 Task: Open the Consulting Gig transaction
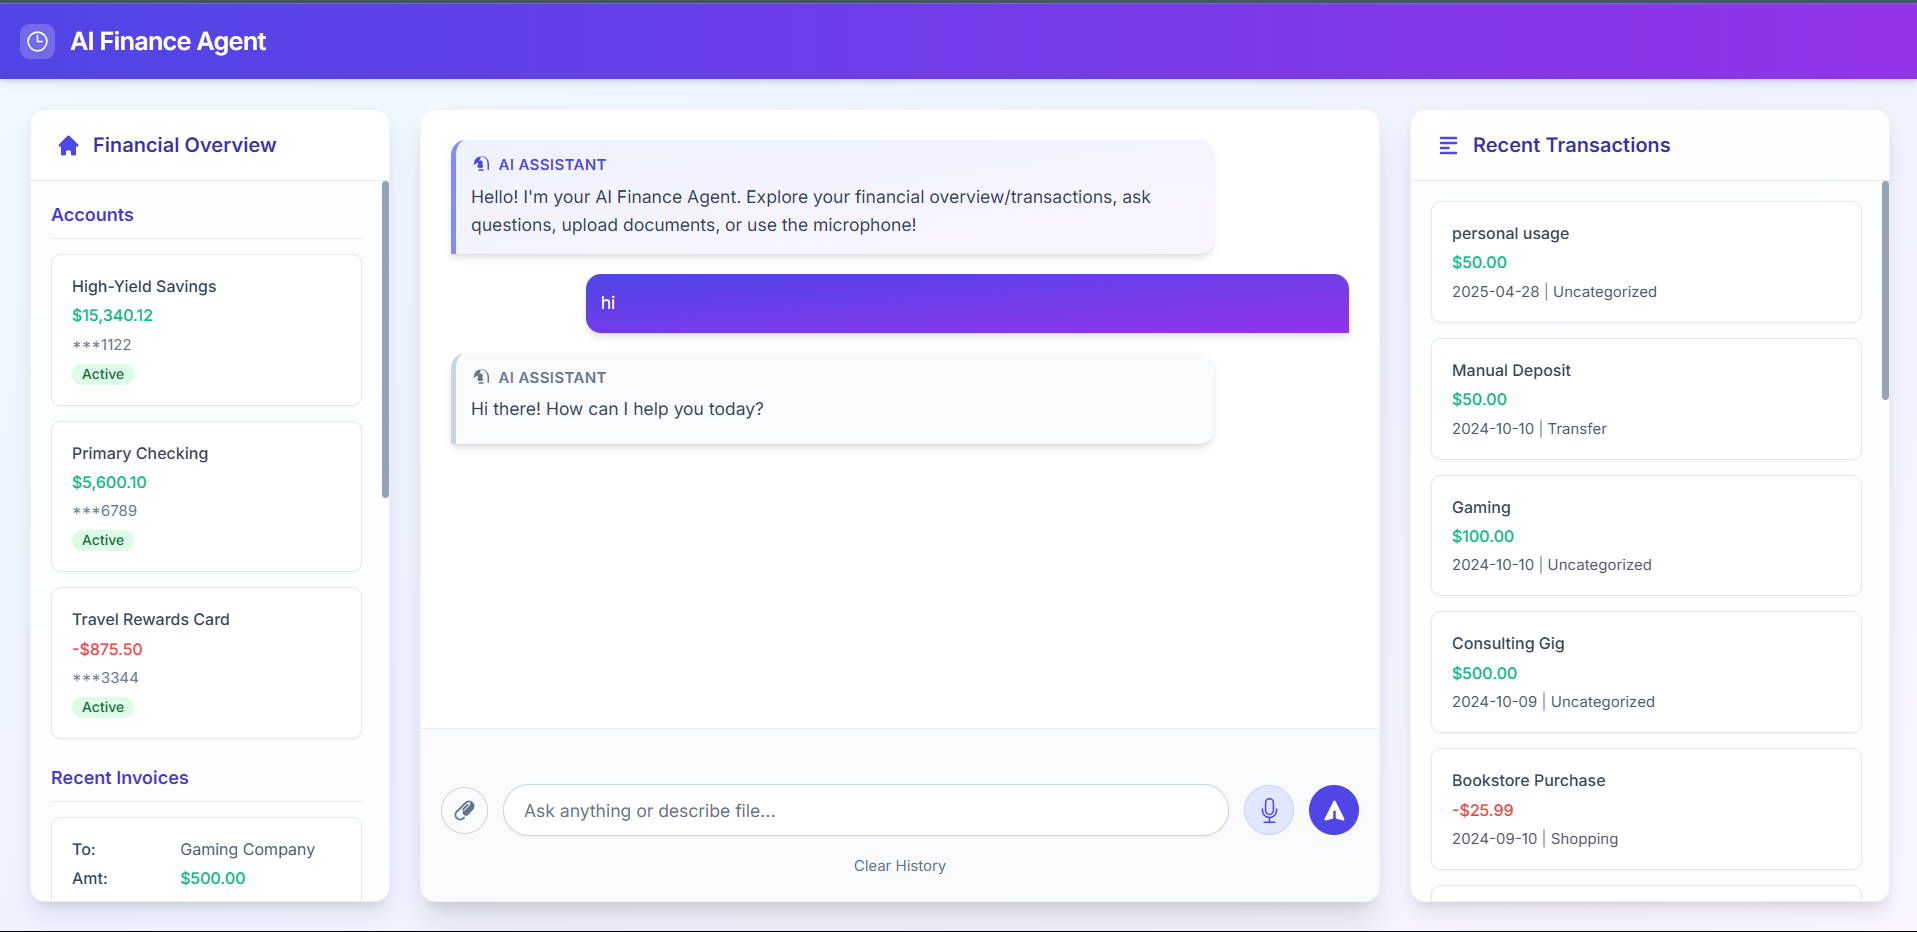pyautogui.click(x=1646, y=672)
